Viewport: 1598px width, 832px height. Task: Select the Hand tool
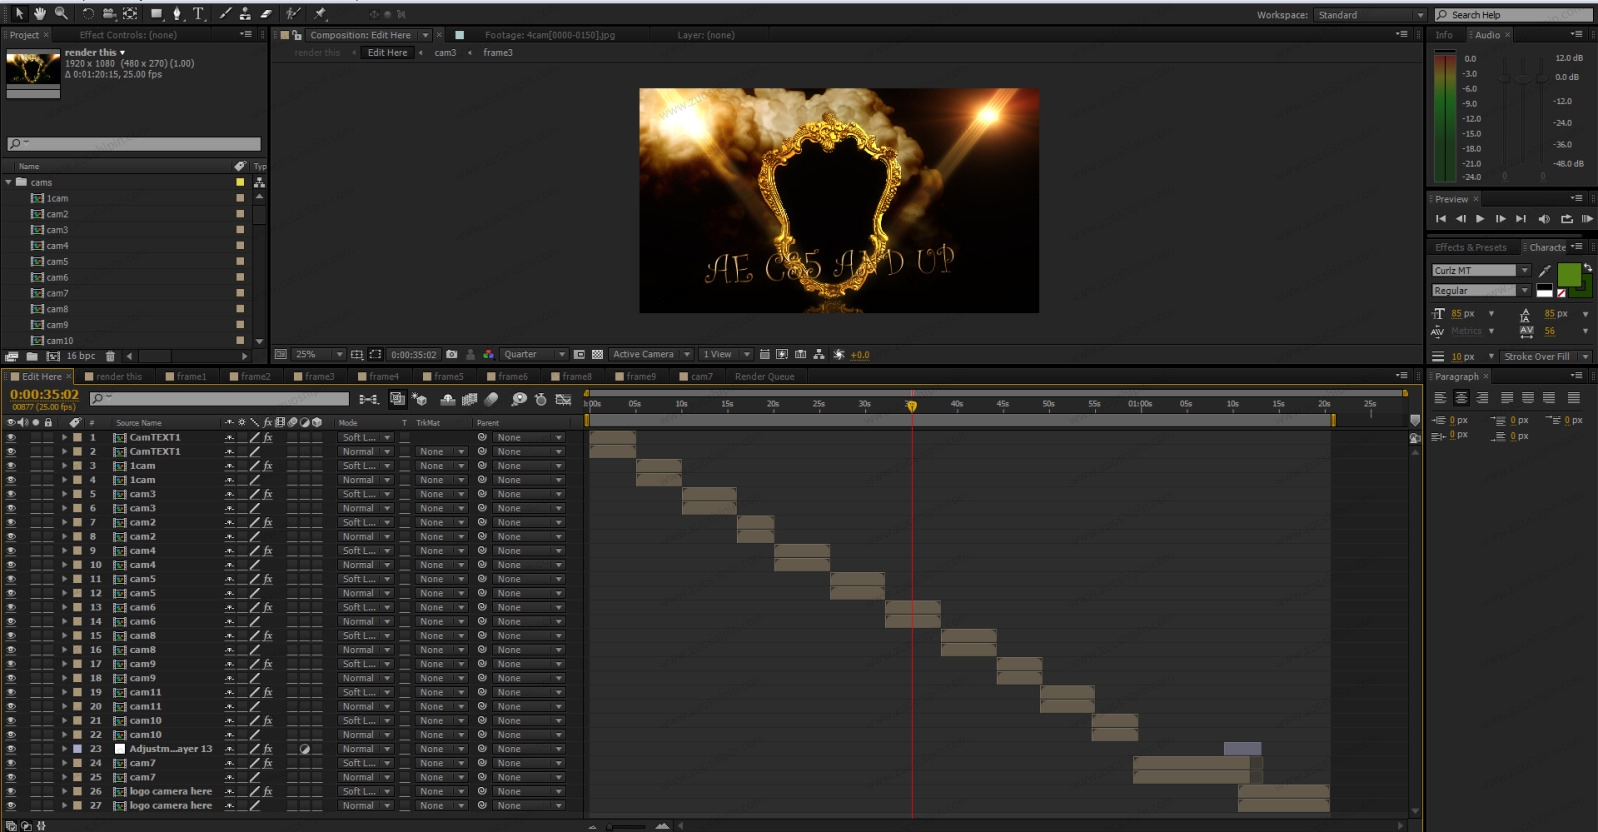[40, 13]
